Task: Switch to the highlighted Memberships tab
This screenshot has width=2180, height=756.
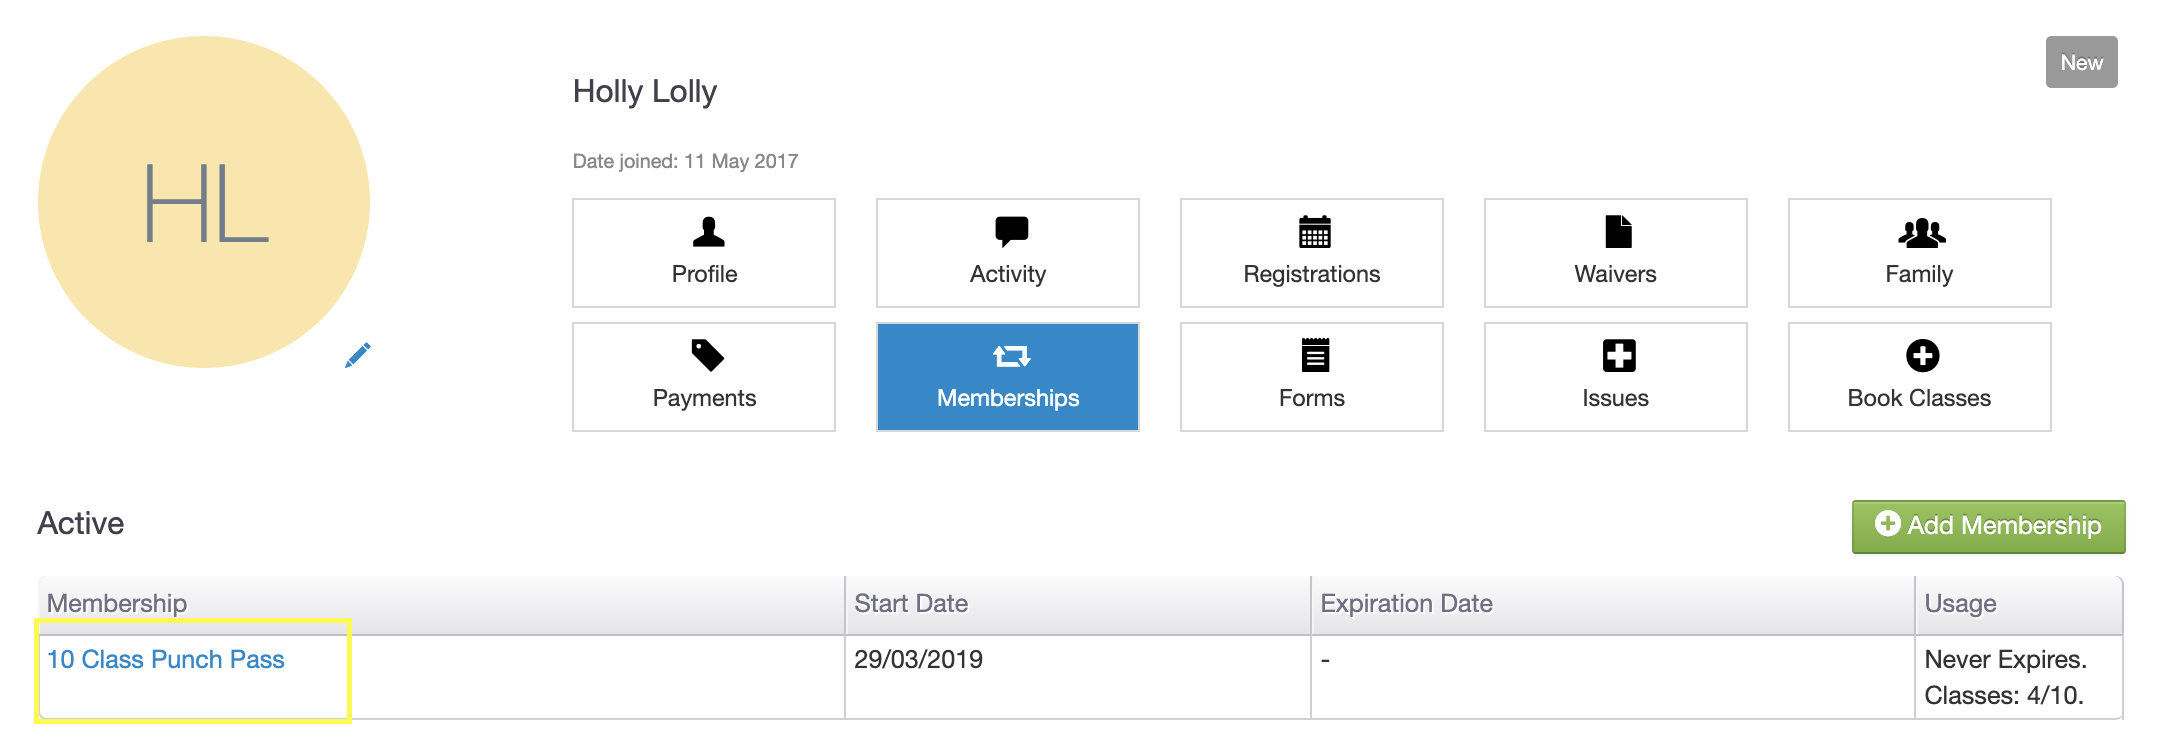Action: tap(1007, 377)
